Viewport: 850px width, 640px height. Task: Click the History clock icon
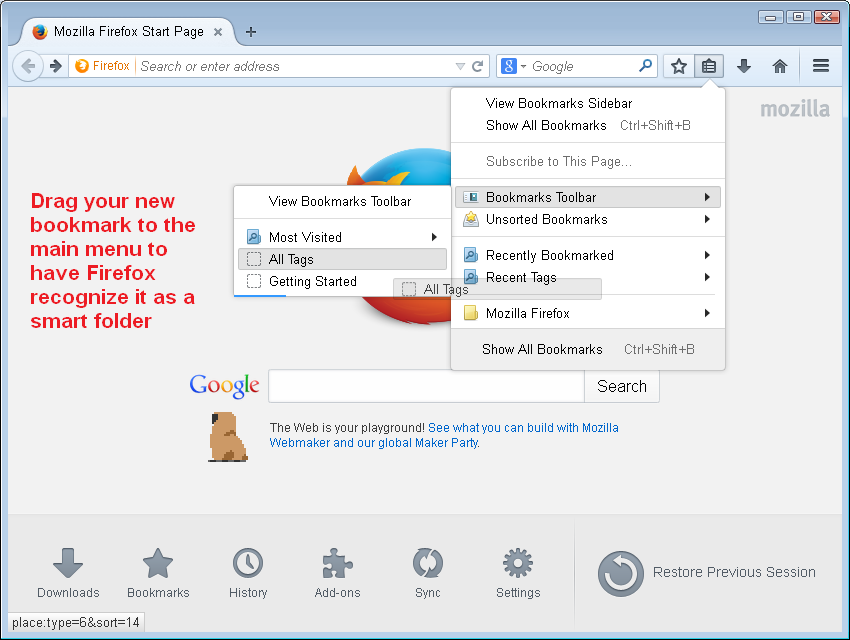point(248,564)
